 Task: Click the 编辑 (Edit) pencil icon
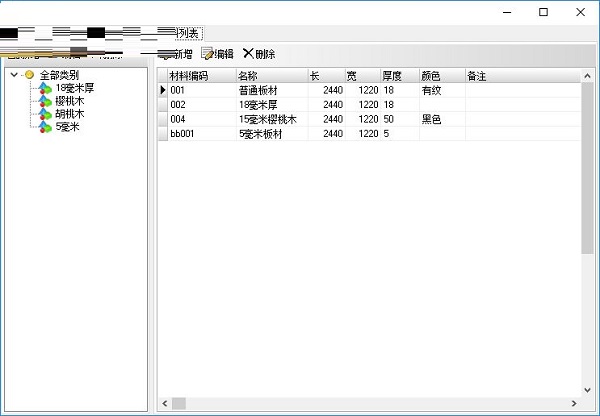pos(208,54)
